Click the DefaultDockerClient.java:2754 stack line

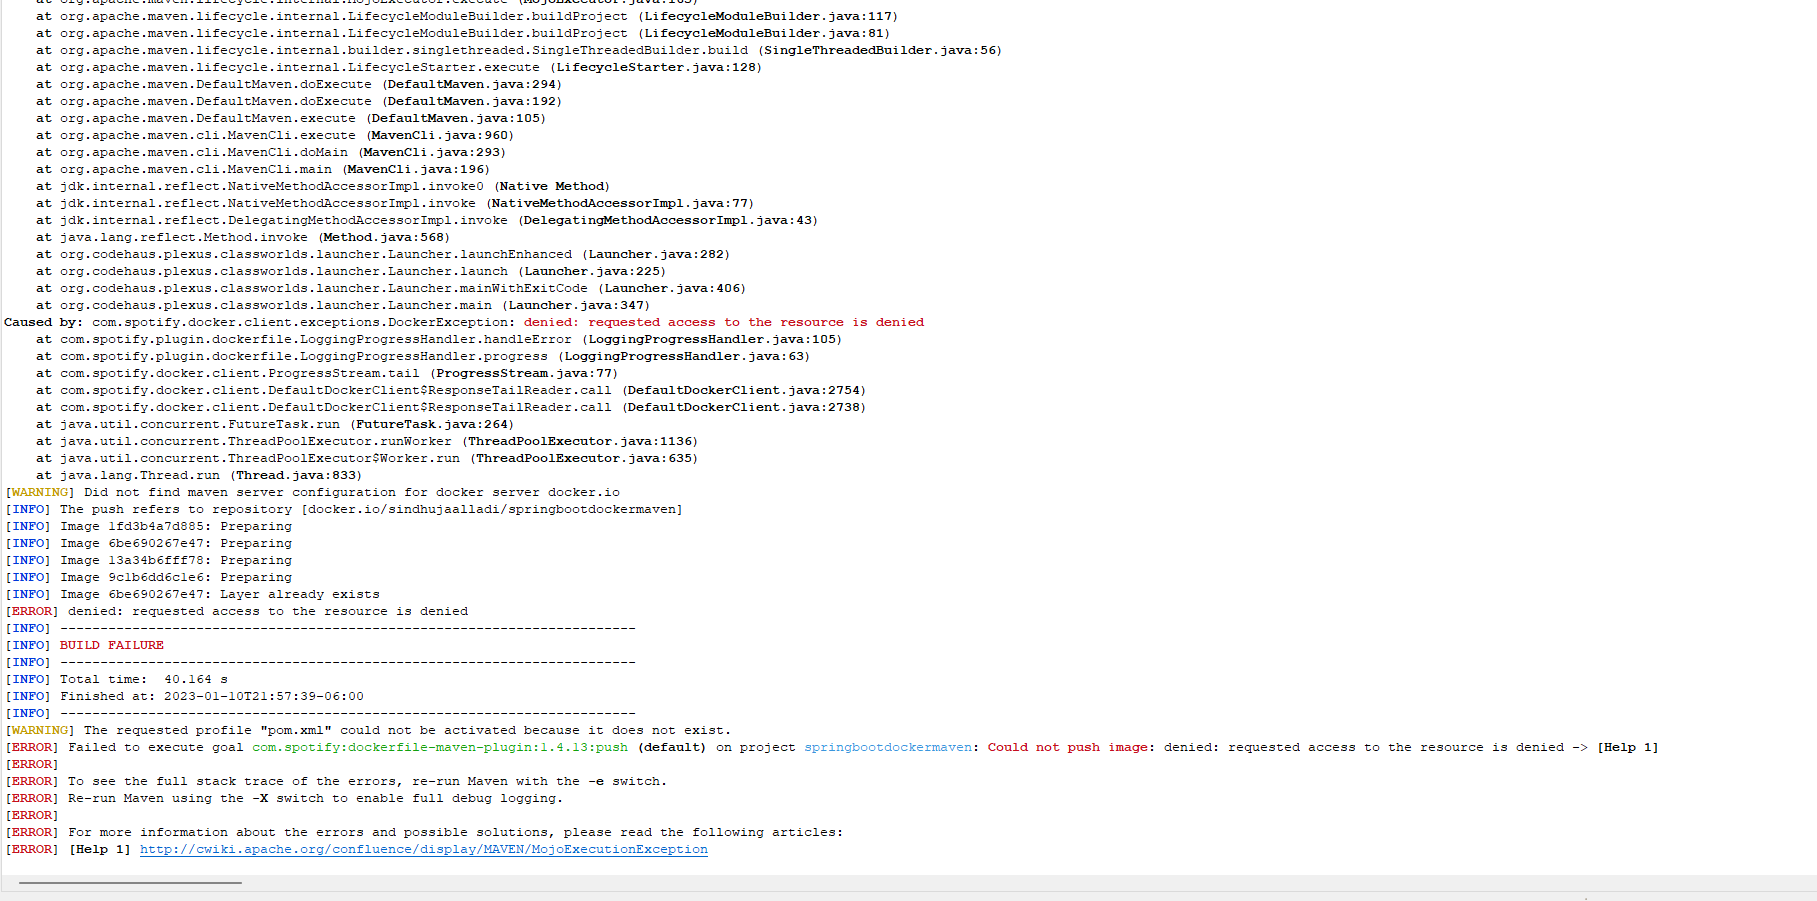point(451,390)
